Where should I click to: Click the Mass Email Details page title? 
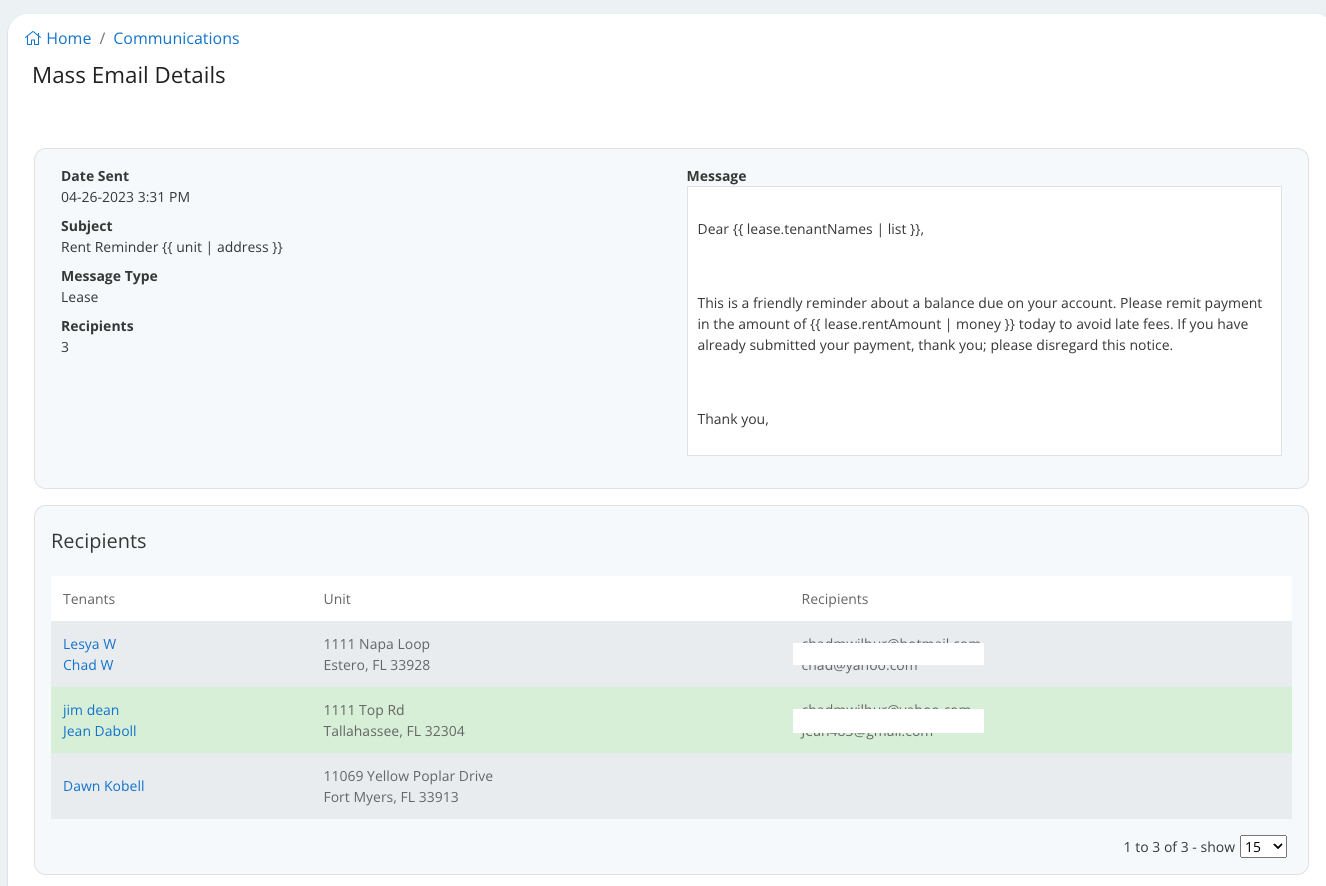coord(128,75)
